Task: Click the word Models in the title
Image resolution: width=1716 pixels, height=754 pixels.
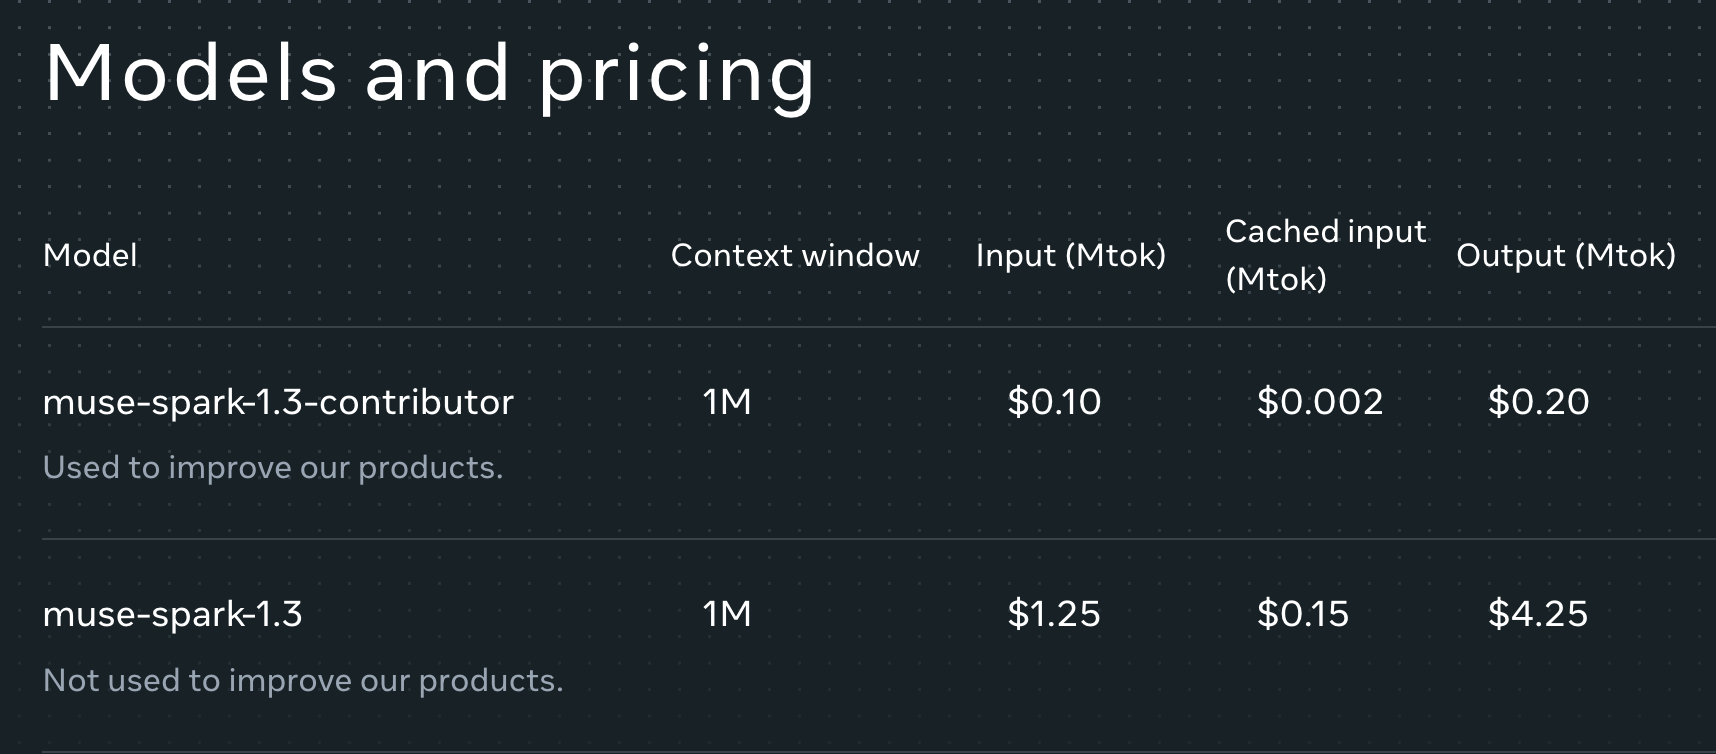Action: [191, 72]
